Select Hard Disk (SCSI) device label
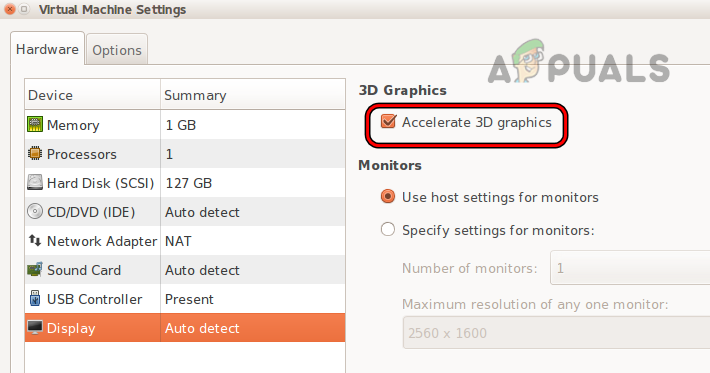 point(101,183)
